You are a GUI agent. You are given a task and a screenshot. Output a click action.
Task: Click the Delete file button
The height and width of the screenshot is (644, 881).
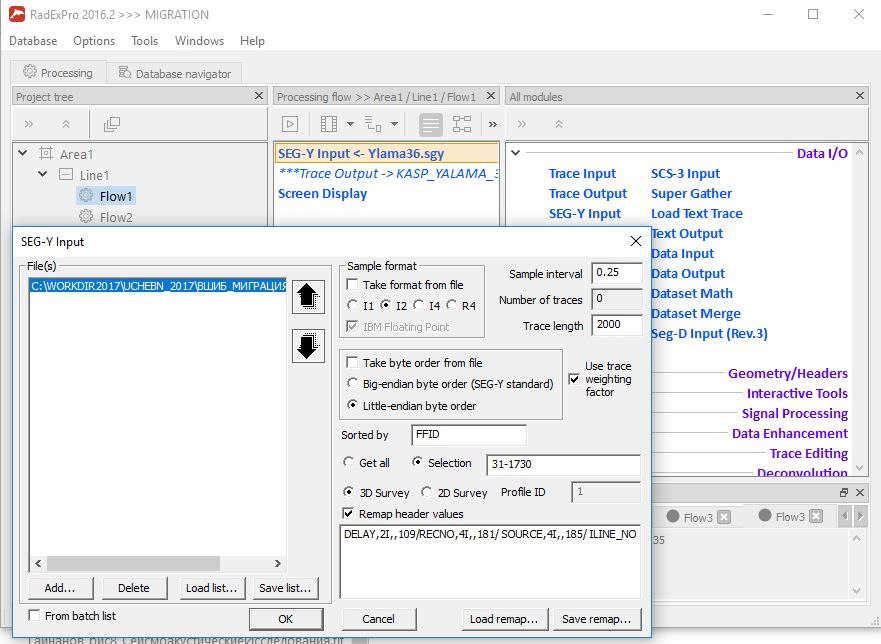click(x=134, y=588)
